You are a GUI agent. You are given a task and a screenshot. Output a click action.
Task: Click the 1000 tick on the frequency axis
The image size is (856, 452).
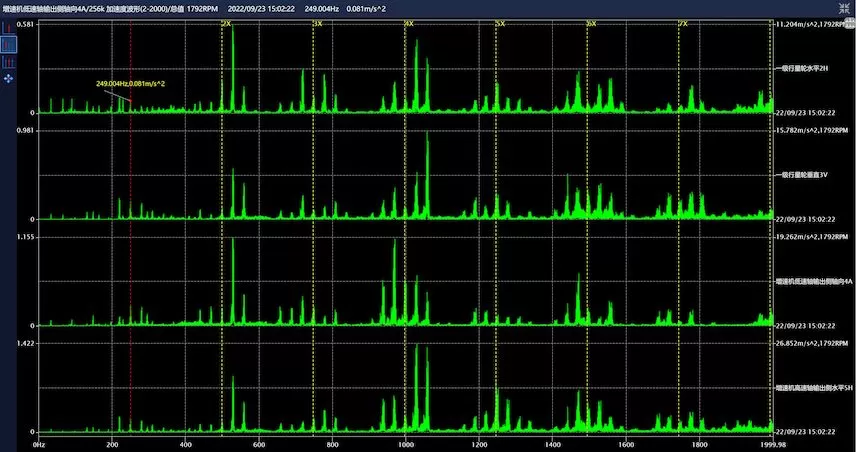(405, 444)
